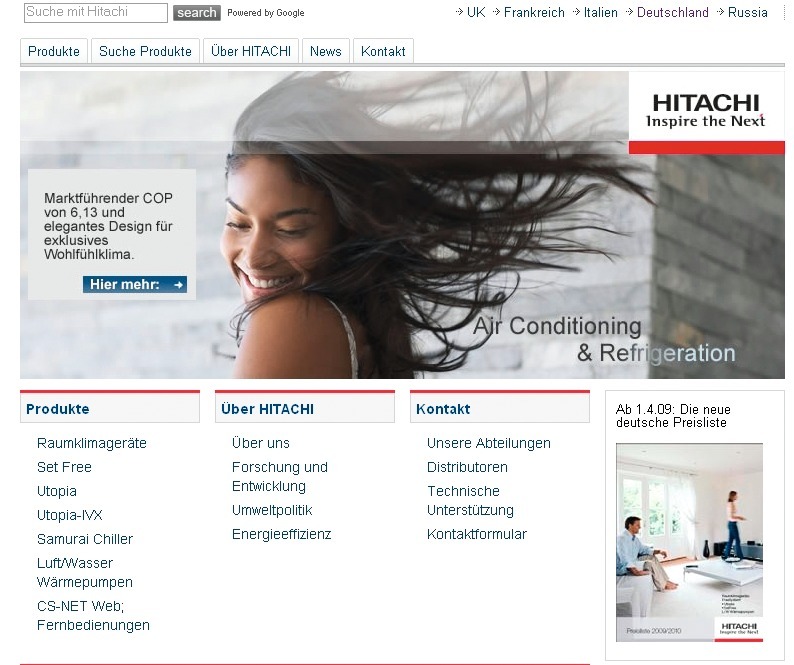Click the Kontakt section heading
Image resolution: width=794 pixels, height=665 pixels.
[443, 409]
